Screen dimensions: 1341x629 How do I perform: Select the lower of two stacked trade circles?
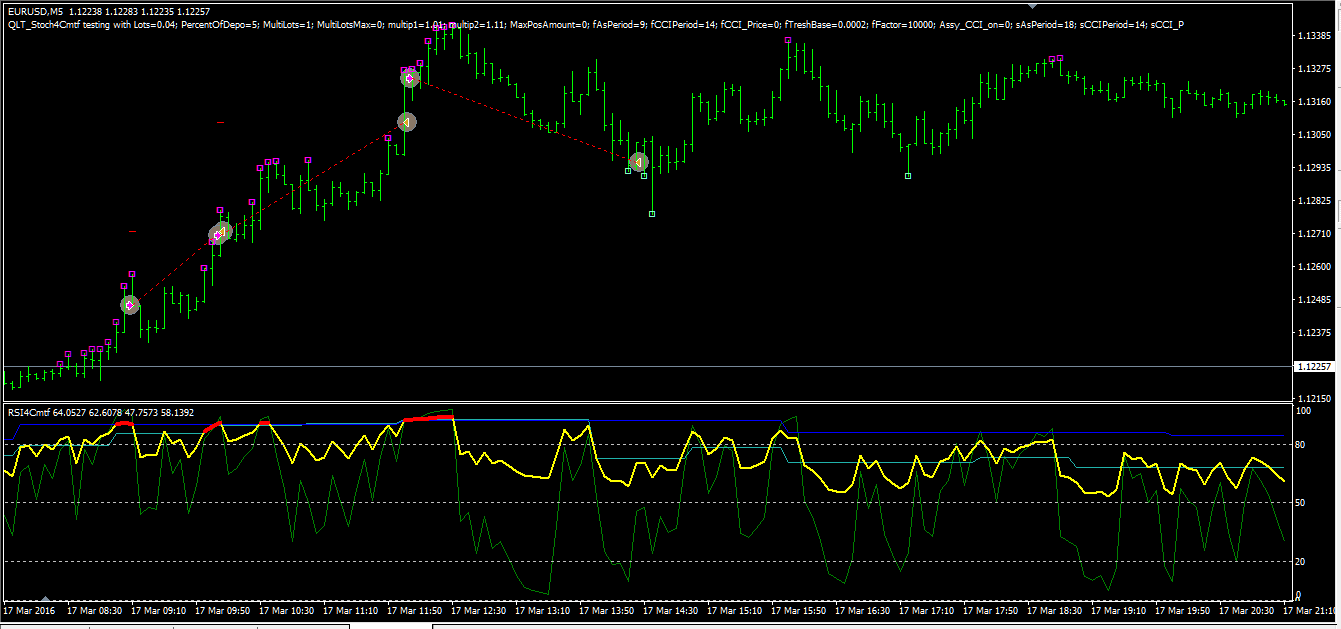click(406, 122)
